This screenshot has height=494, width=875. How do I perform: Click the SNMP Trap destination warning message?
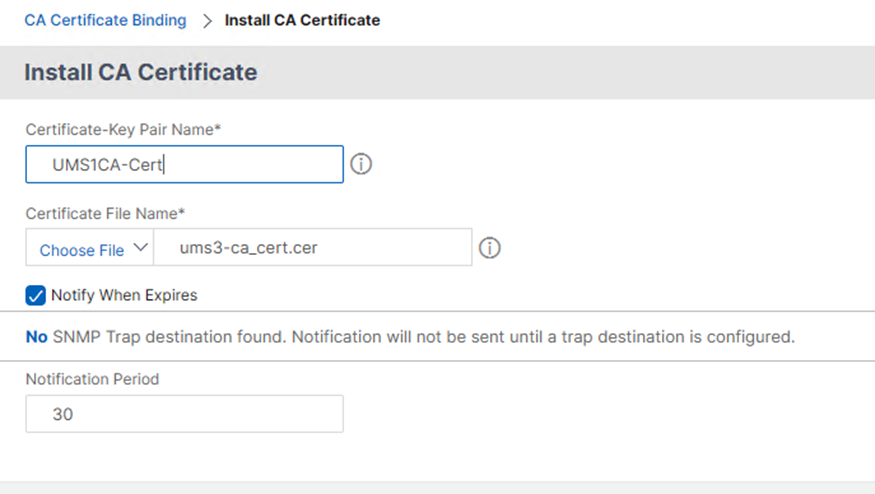[420, 337]
